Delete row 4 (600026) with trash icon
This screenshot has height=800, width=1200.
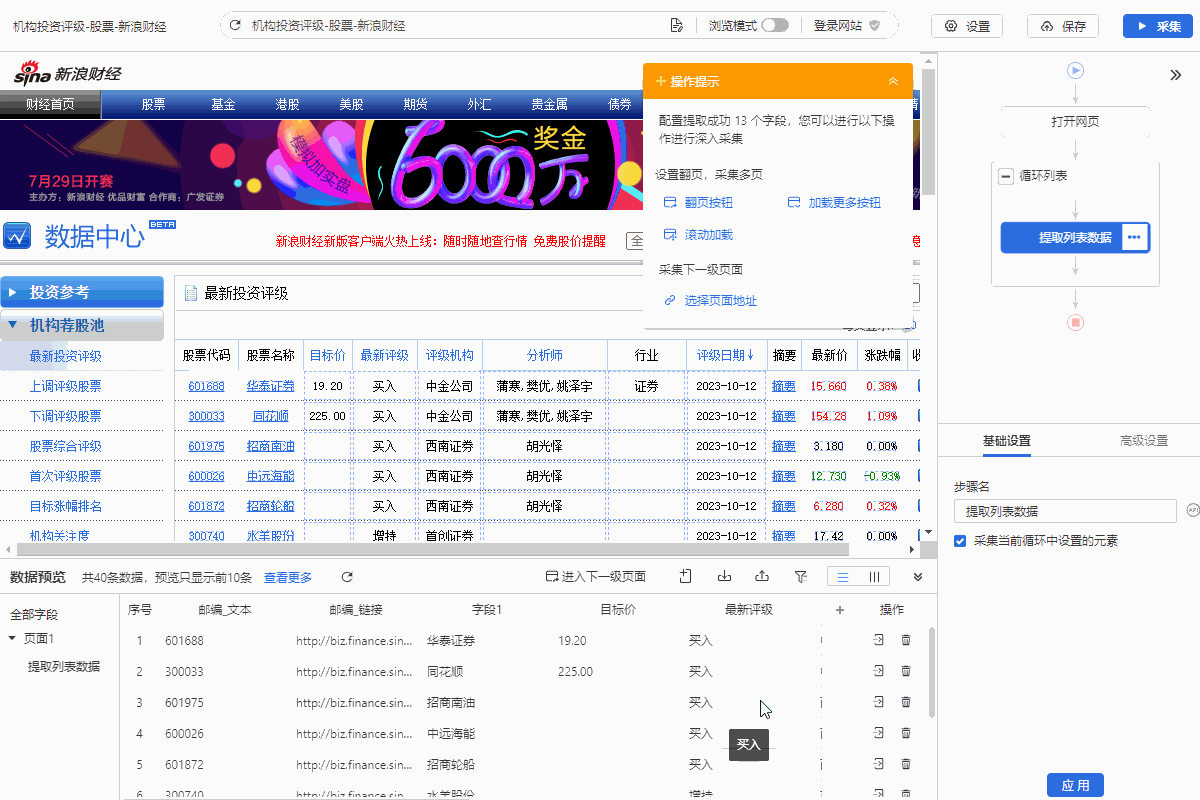[906, 733]
